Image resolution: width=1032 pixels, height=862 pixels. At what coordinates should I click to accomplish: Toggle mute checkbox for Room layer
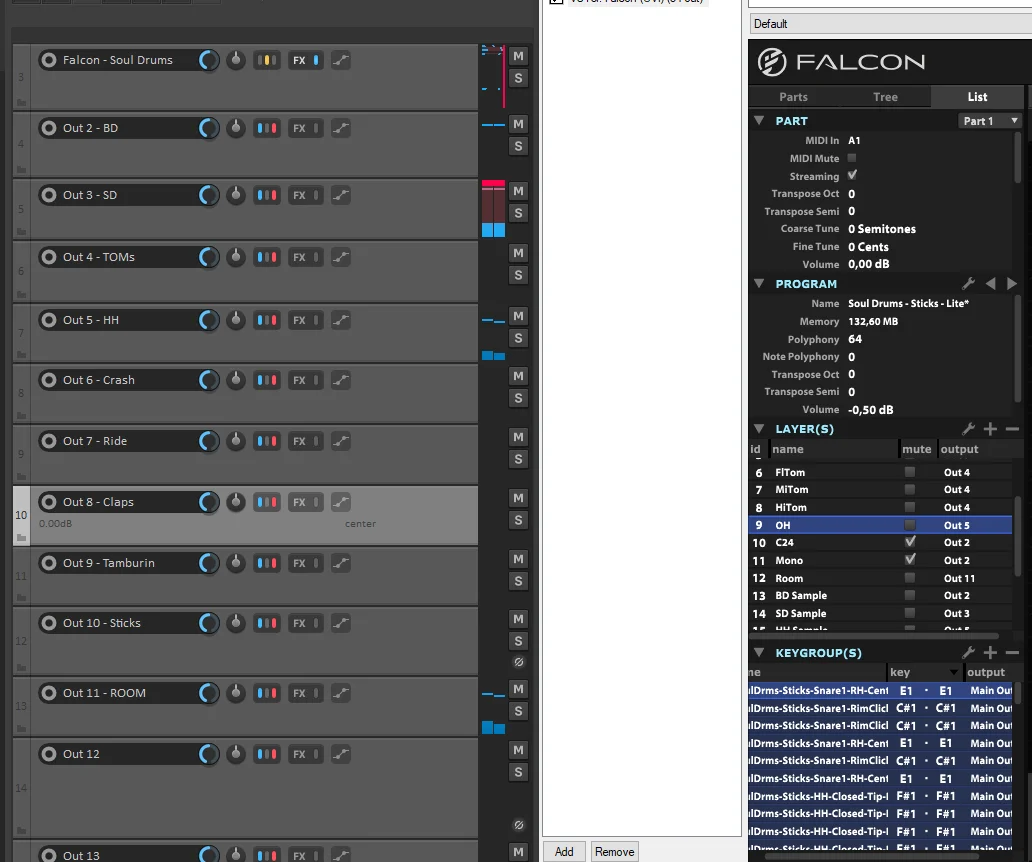pyautogui.click(x=910, y=578)
